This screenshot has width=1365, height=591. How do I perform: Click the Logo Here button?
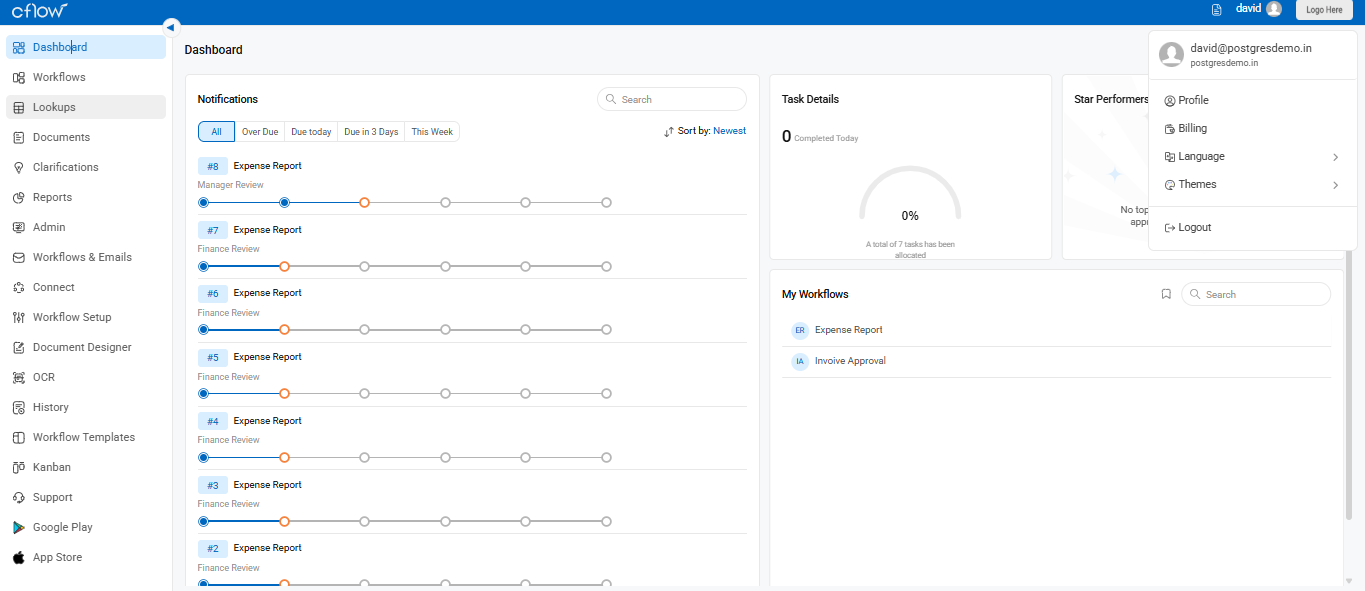pos(1324,10)
